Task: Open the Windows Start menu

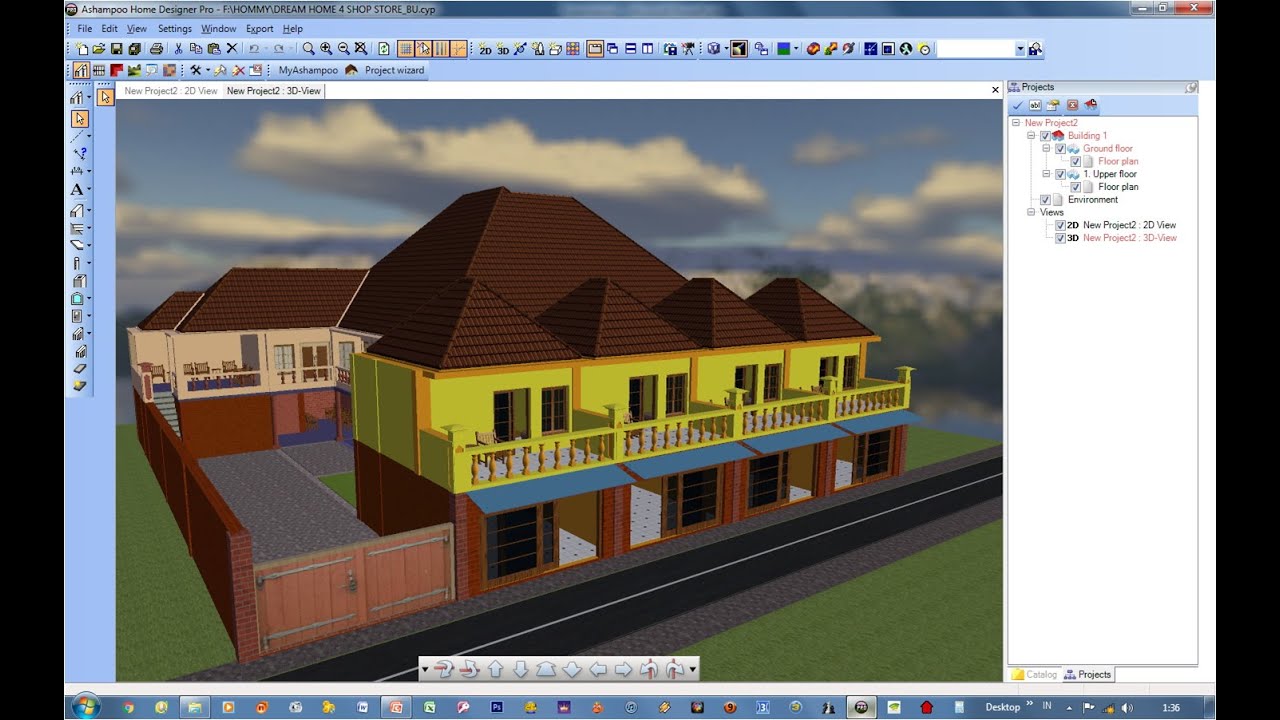Action: [86, 706]
